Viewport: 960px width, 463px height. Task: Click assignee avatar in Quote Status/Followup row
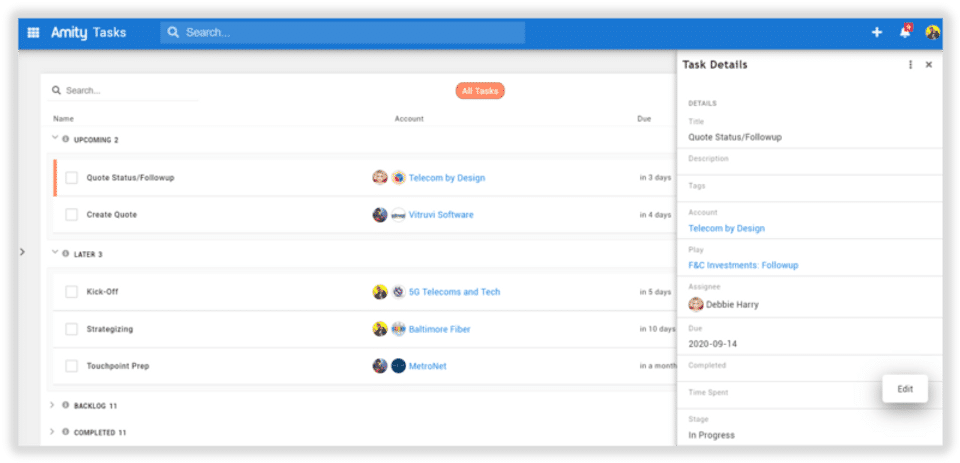click(x=380, y=178)
